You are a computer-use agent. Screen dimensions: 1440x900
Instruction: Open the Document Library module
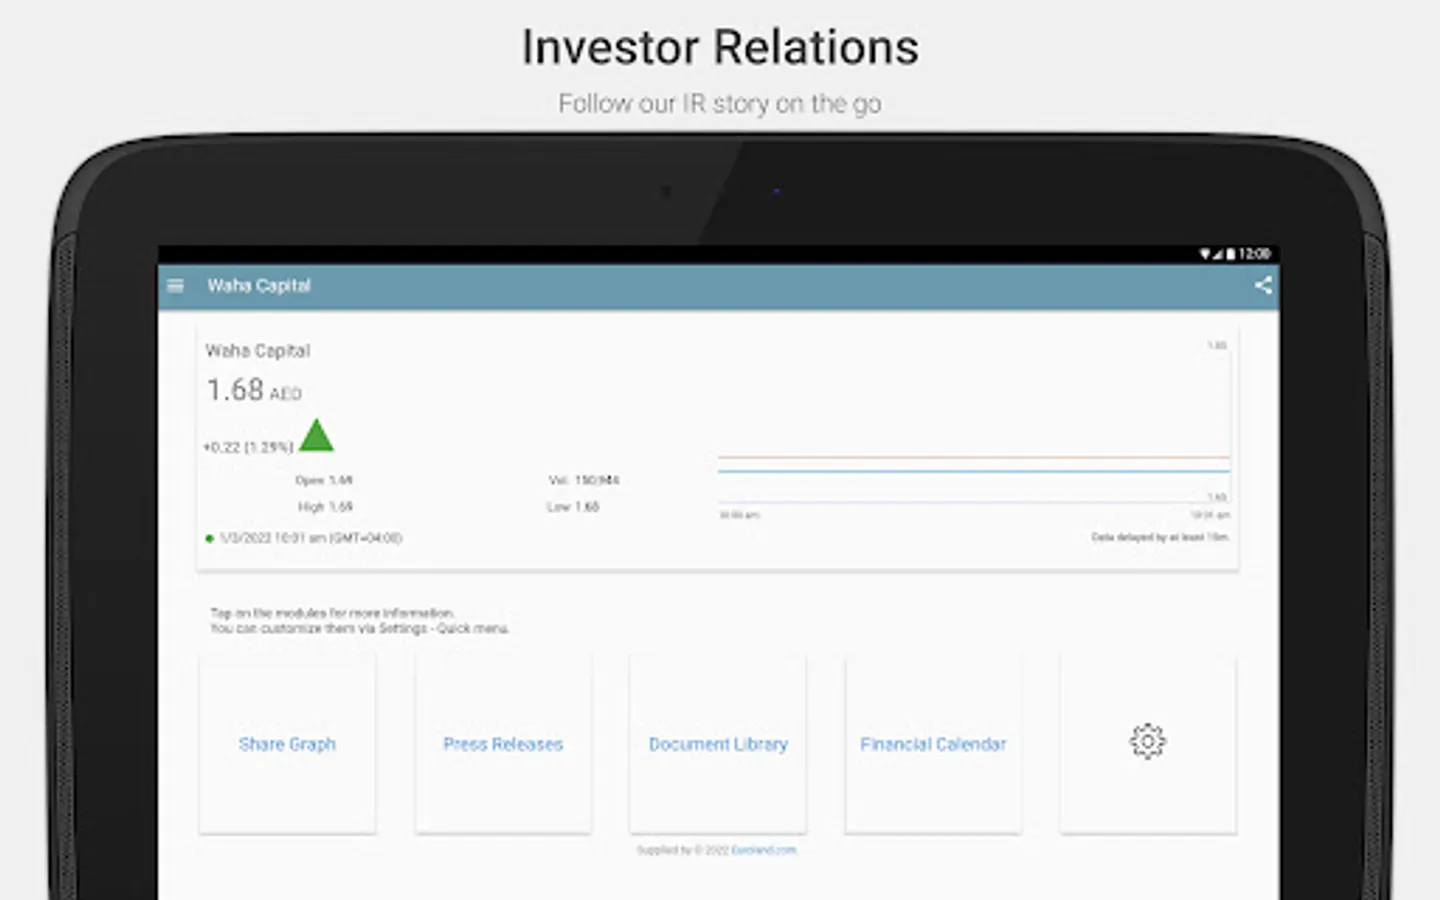coord(718,744)
